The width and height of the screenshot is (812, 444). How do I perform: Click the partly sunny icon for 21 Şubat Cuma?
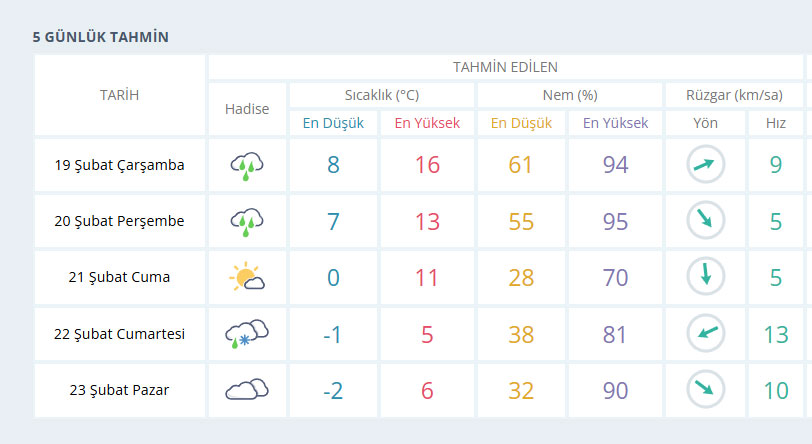[247, 276]
